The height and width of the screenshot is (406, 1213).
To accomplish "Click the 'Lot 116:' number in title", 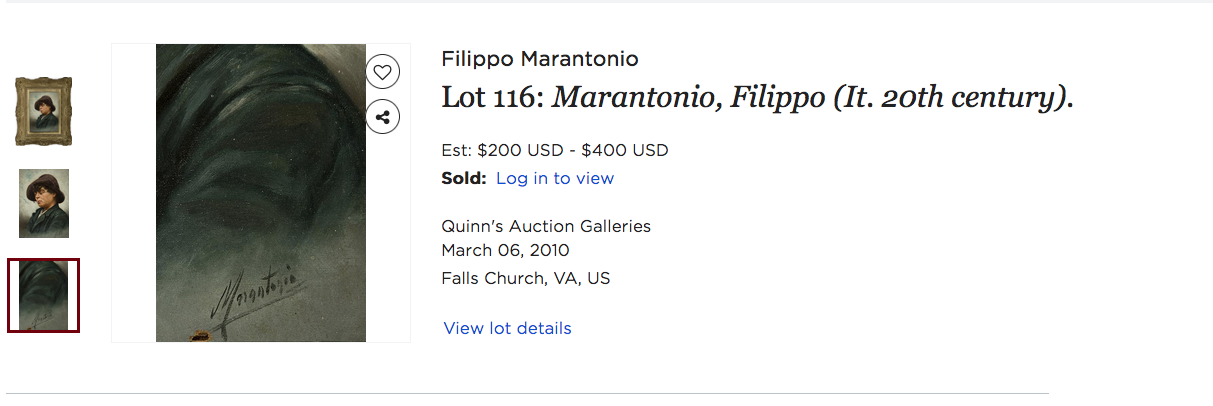I will pyautogui.click(x=492, y=98).
